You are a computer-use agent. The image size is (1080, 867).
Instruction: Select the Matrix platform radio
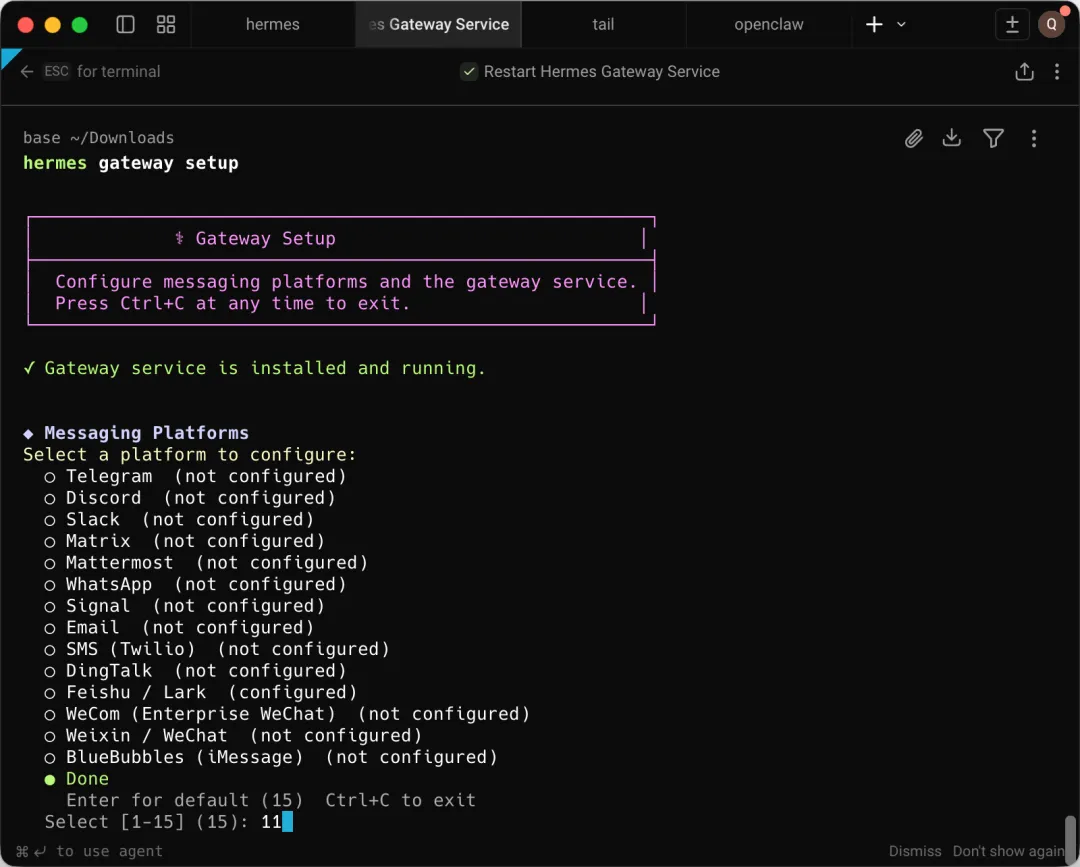tap(50, 542)
